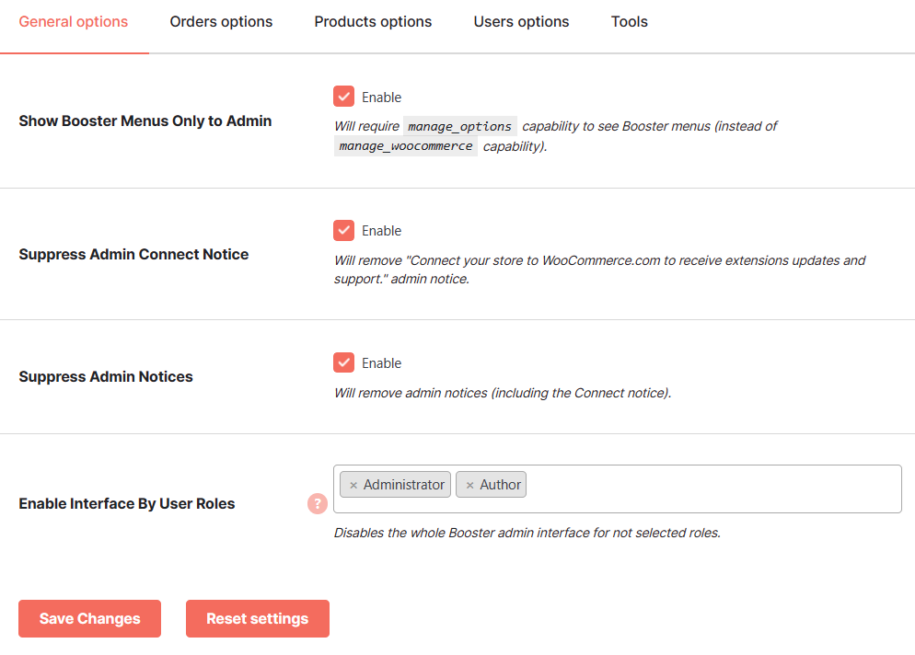915x655 pixels.
Task: Toggle Suppress Admin Connect Notice checkbox
Action: click(344, 230)
